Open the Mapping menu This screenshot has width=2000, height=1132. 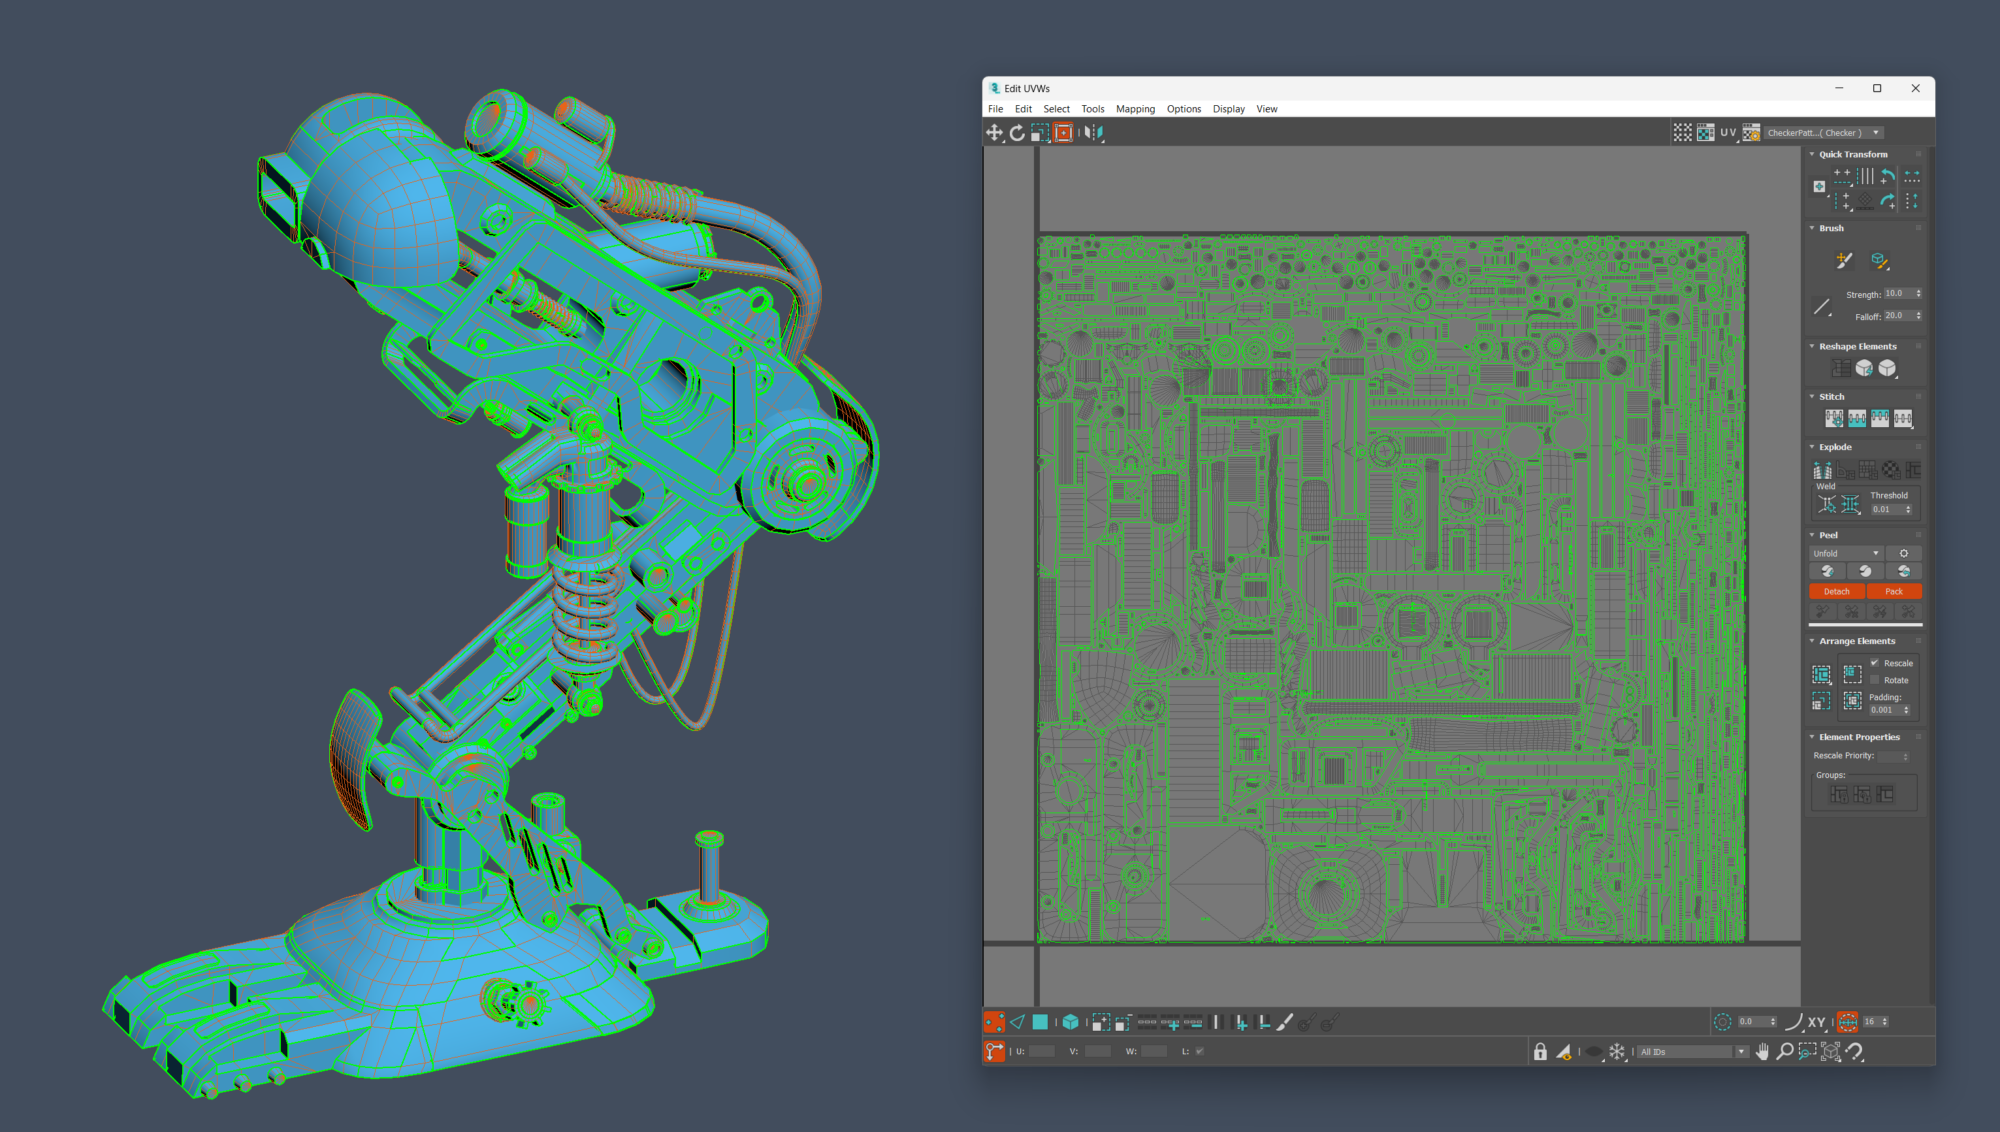[1135, 109]
